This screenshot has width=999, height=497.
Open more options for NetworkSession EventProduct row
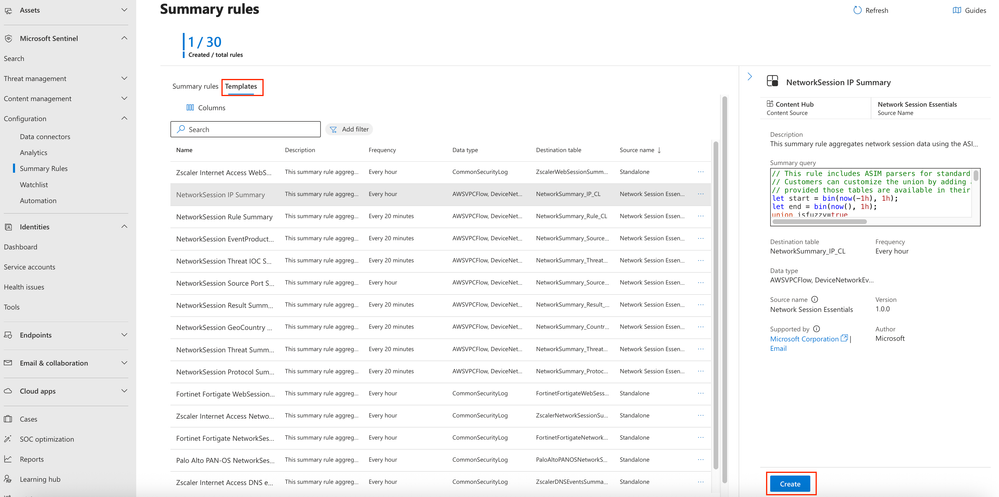tap(701, 238)
